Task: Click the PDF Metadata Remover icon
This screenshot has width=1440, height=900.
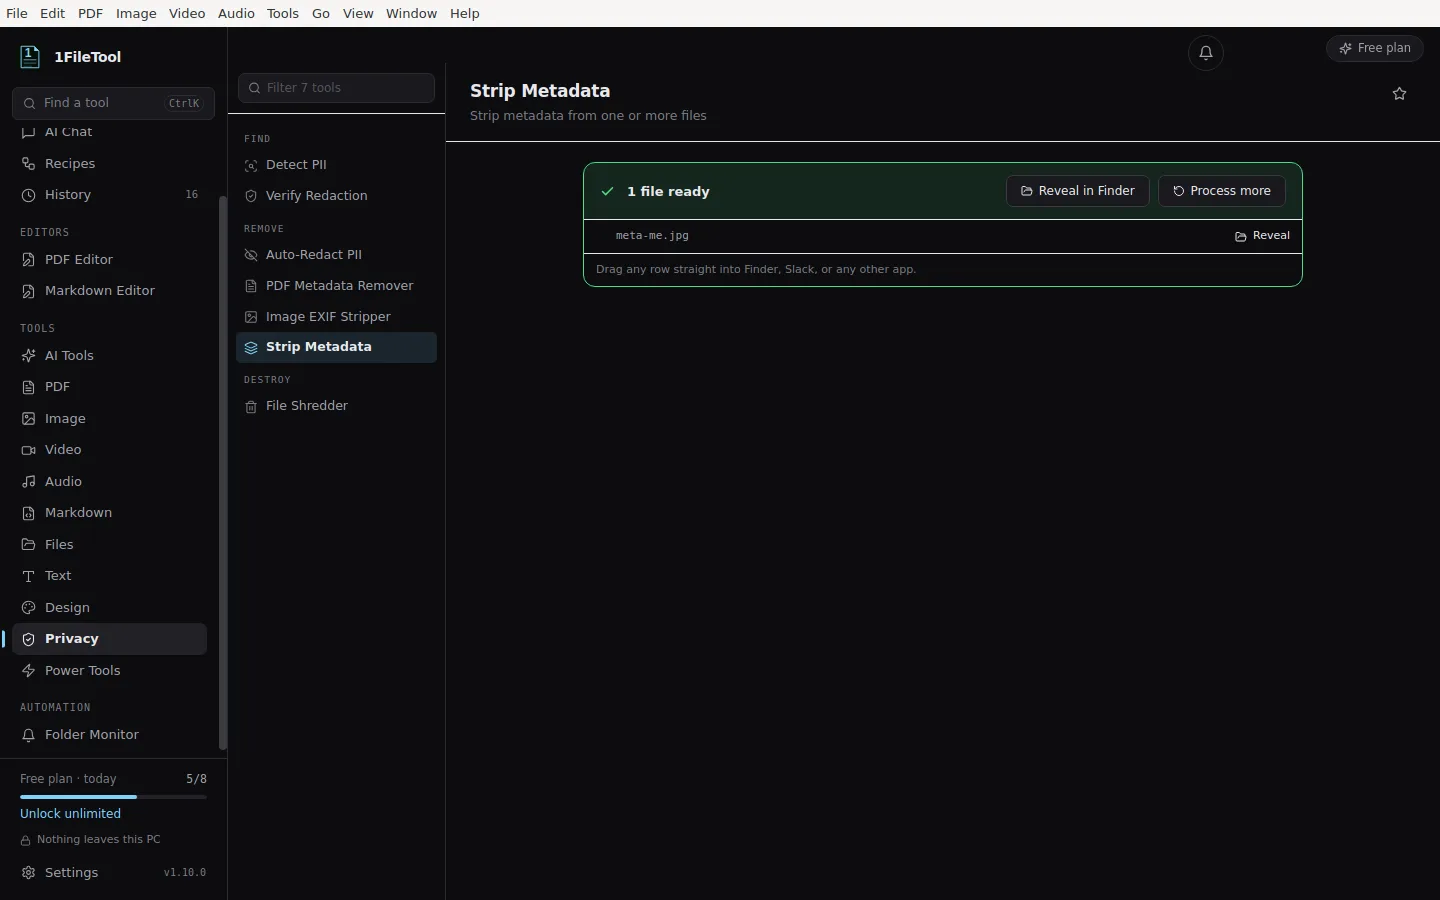Action: pyautogui.click(x=251, y=286)
